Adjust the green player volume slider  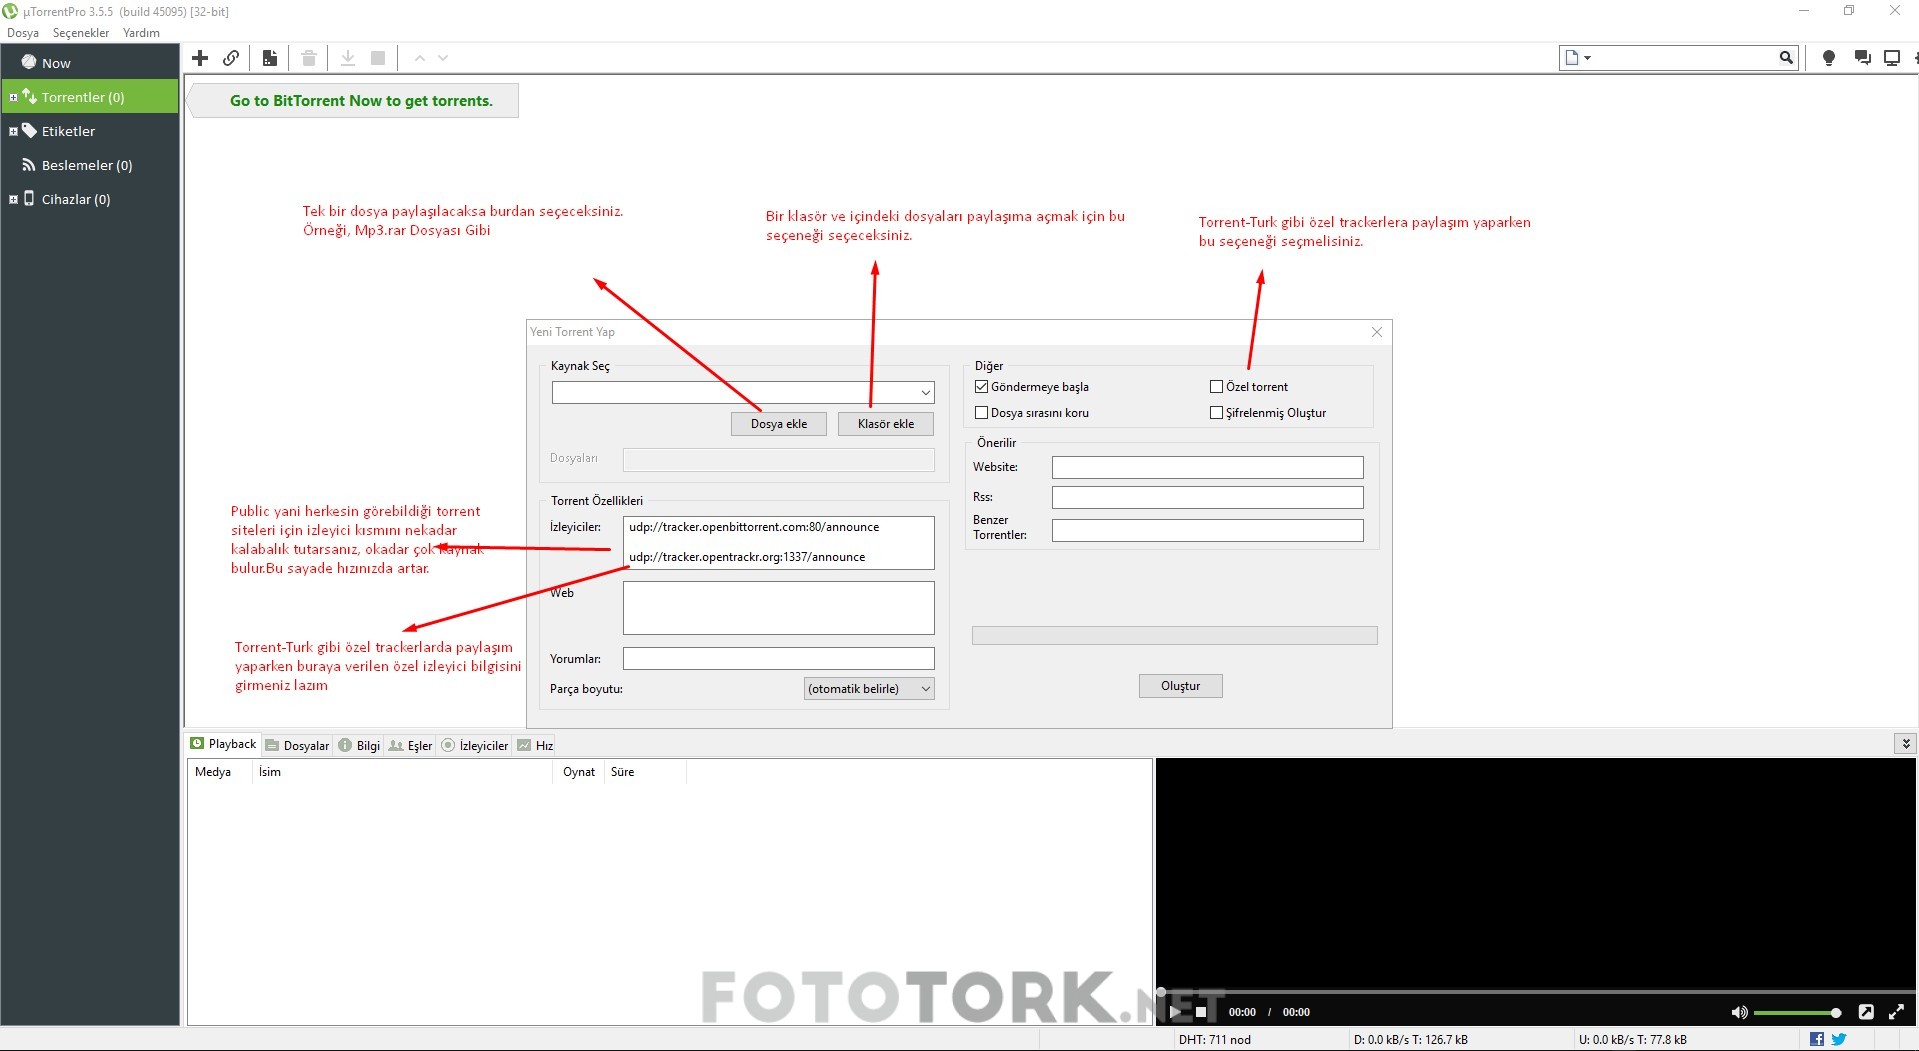click(x=1796, y=1013)
